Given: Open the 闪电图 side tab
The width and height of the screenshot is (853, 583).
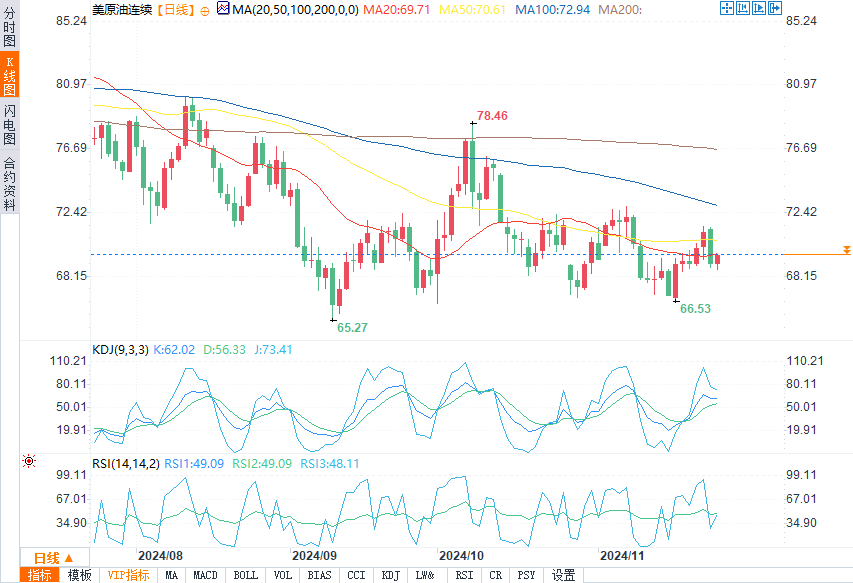Looking at the screenshot, I should 9,125.
